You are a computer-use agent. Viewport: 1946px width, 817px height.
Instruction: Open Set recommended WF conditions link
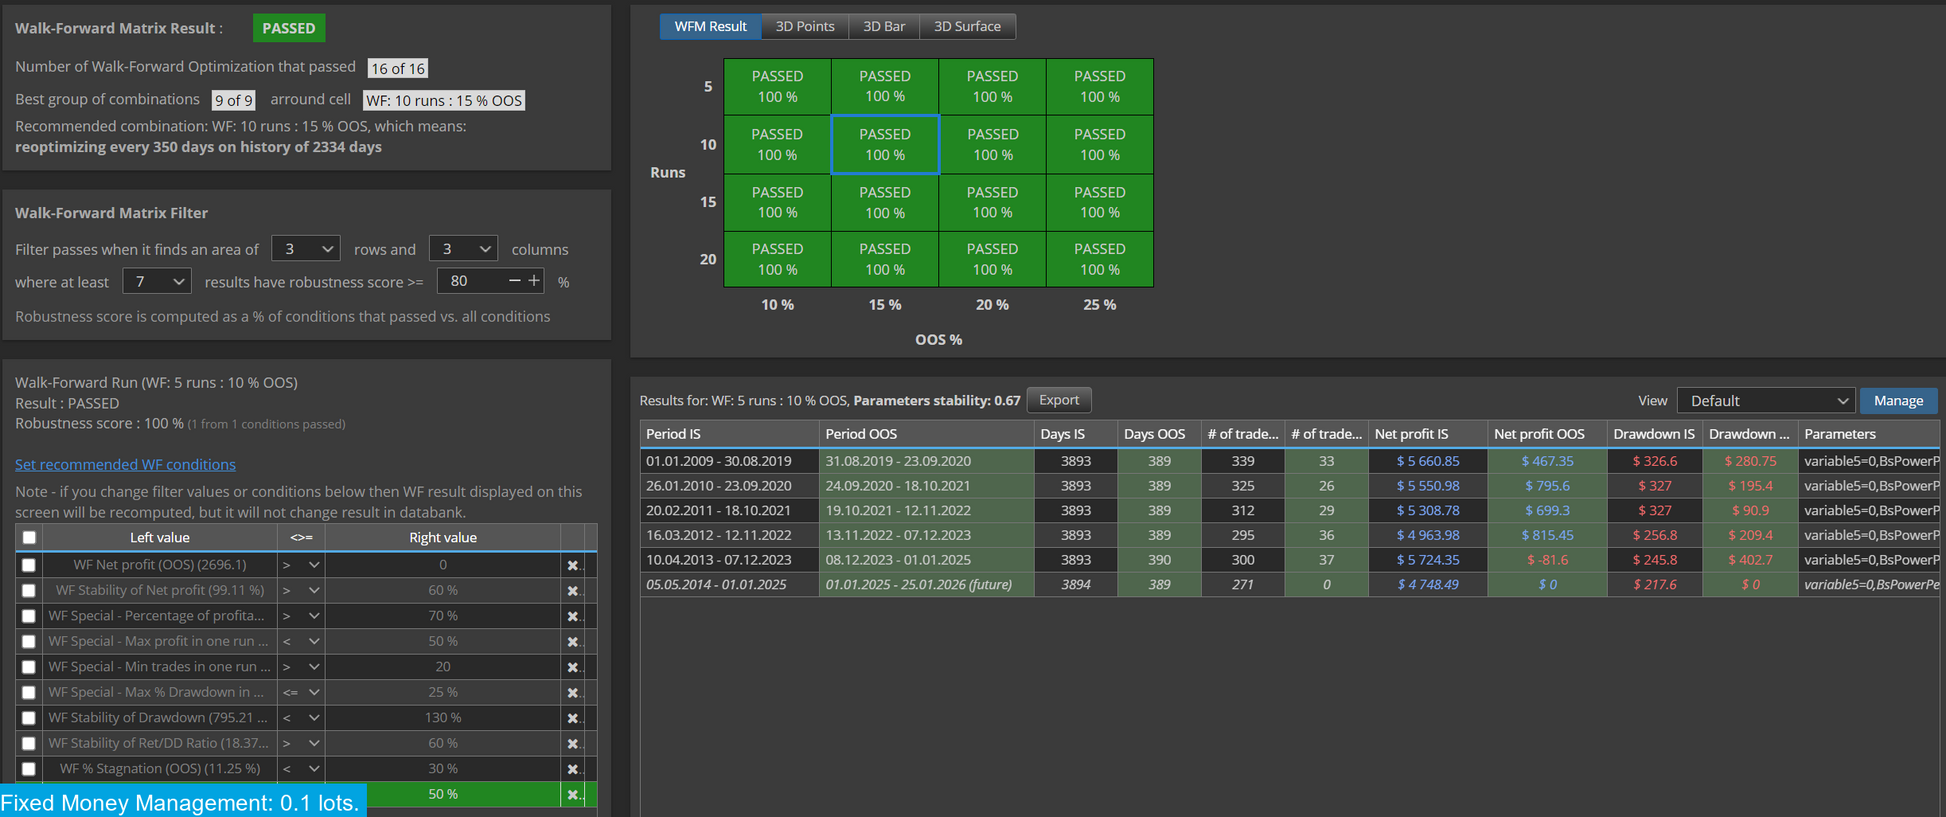(x=125, y=464)
